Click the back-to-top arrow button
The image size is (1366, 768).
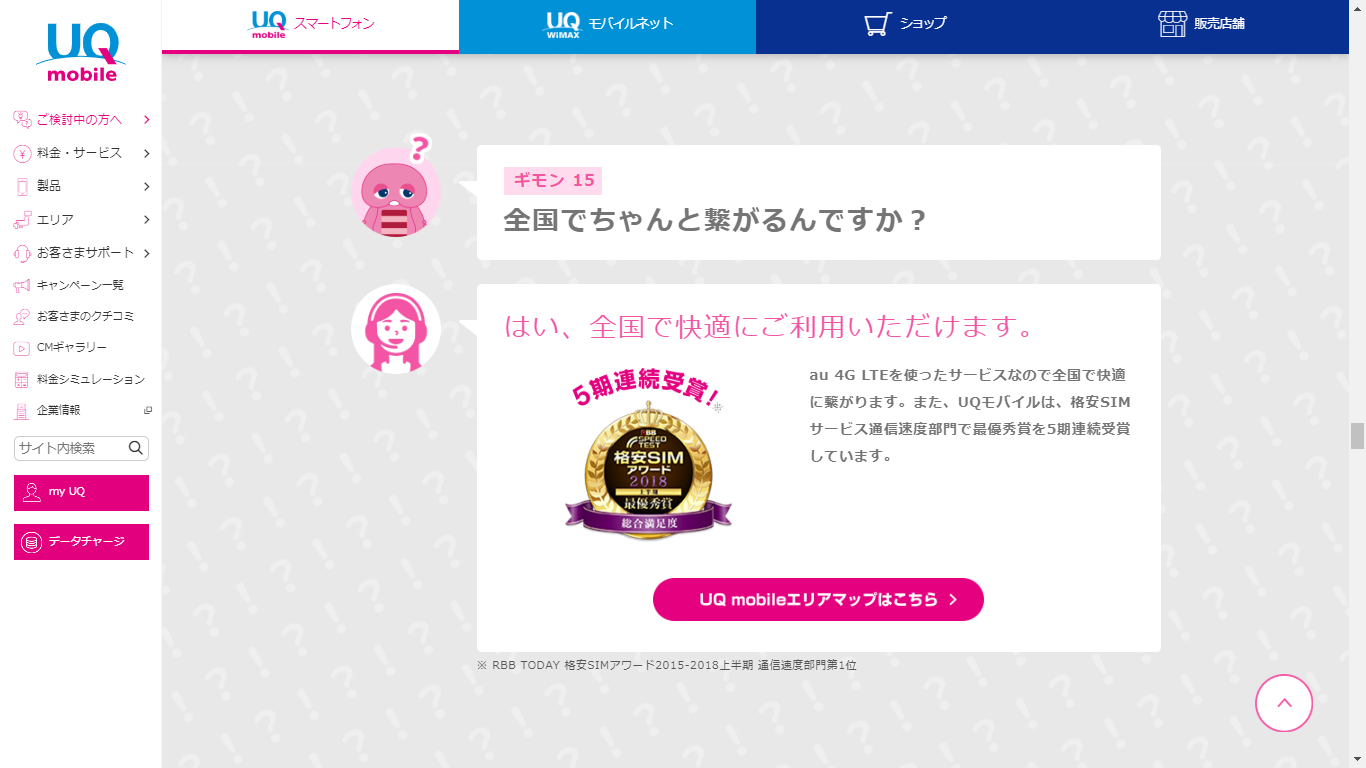point(1284,702)
